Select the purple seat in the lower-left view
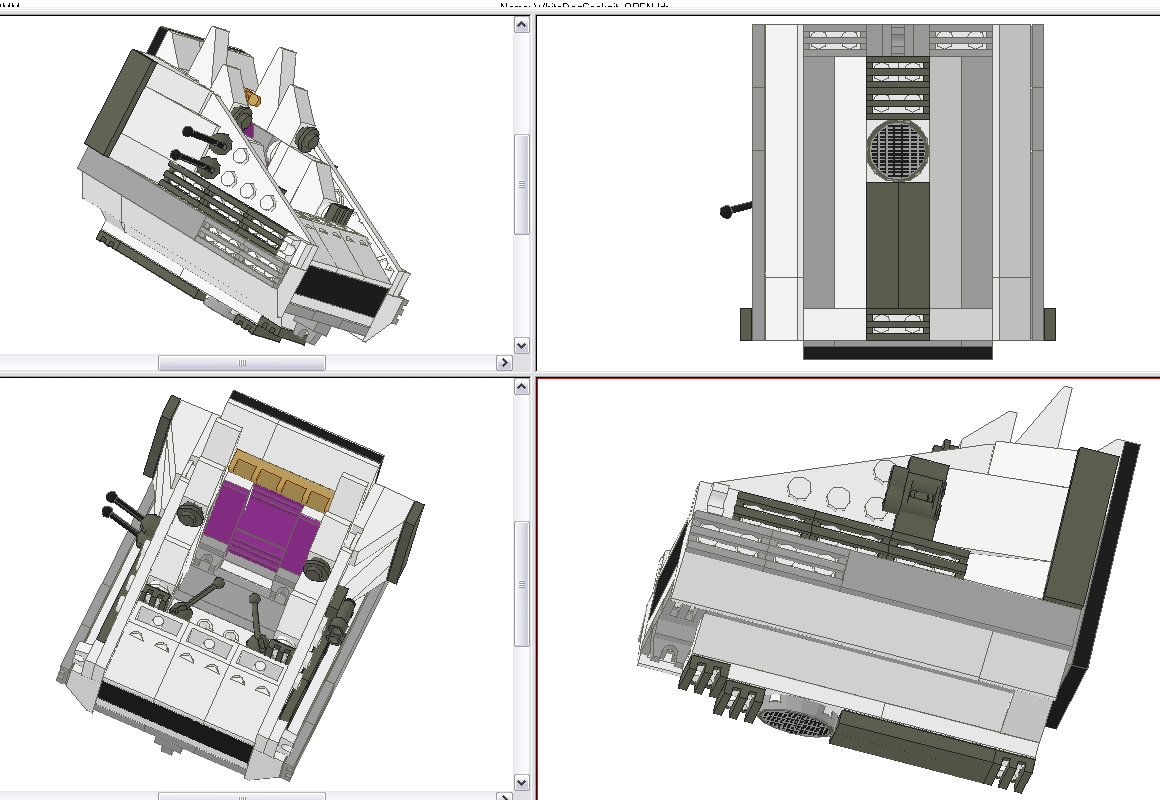The height and width of the screenshot is (800, 1160). point(264,526)
